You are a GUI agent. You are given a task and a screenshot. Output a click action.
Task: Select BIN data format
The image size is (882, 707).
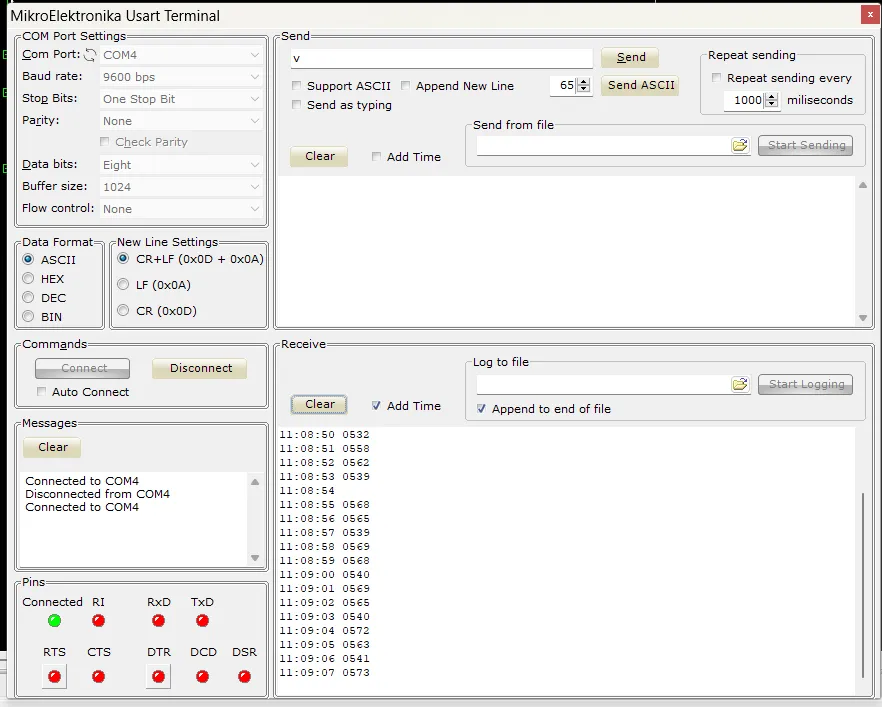click(x=28, y=317)
